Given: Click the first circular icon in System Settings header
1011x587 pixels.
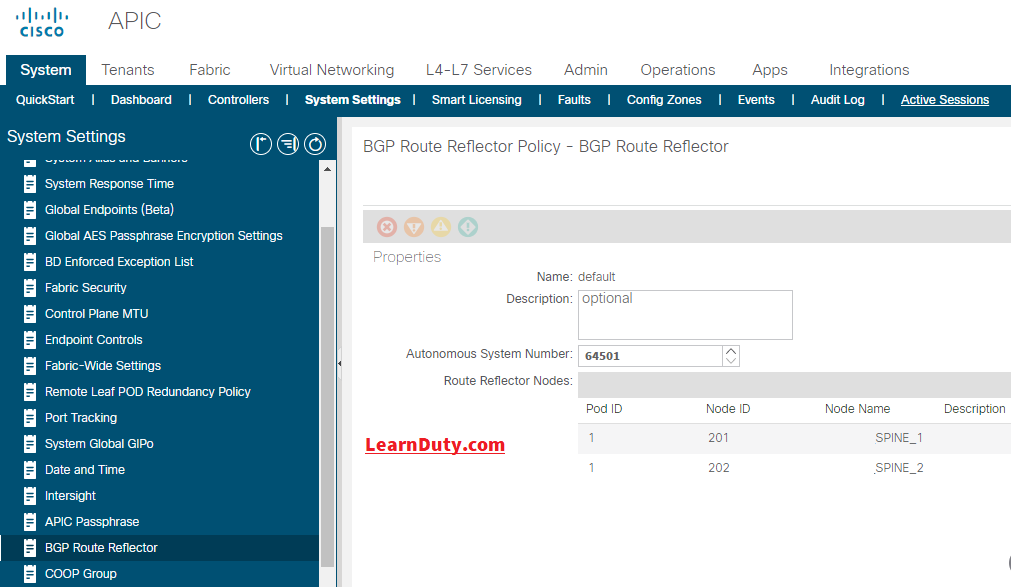Looking at the screenshot, I should point(260,144).
